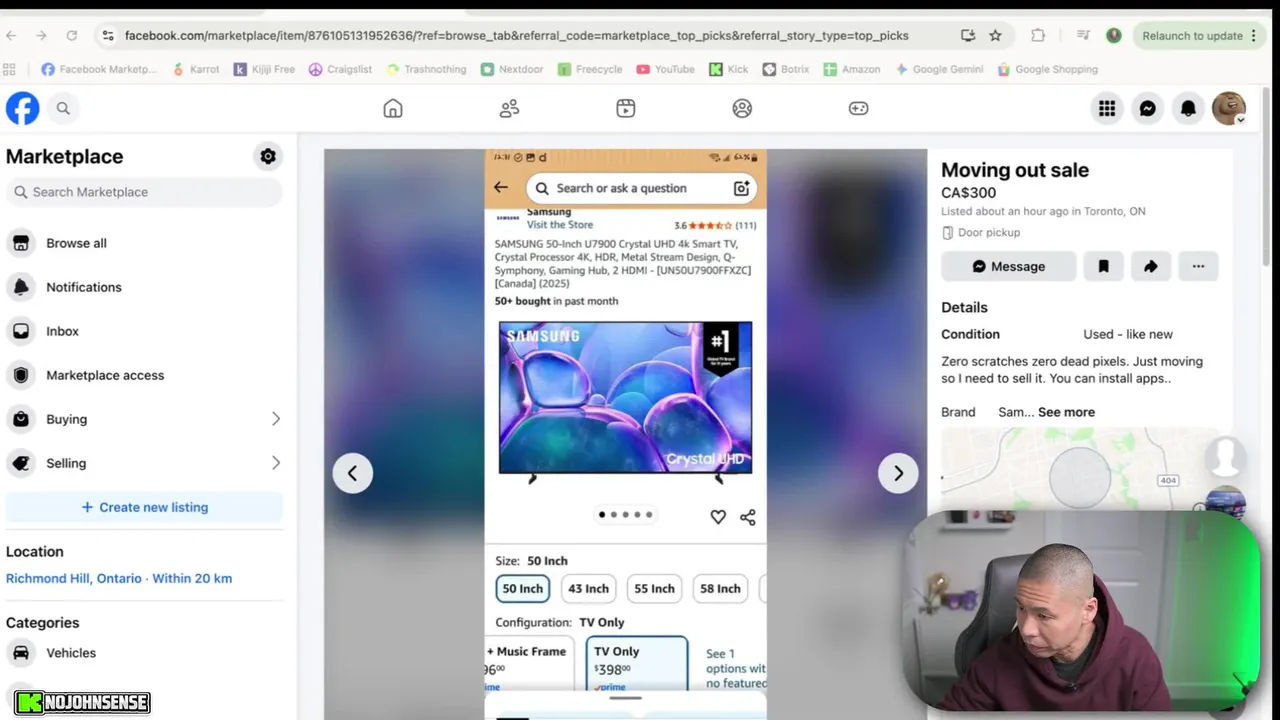
Task: Click the Message seller button
Action: click(1008, 266)
